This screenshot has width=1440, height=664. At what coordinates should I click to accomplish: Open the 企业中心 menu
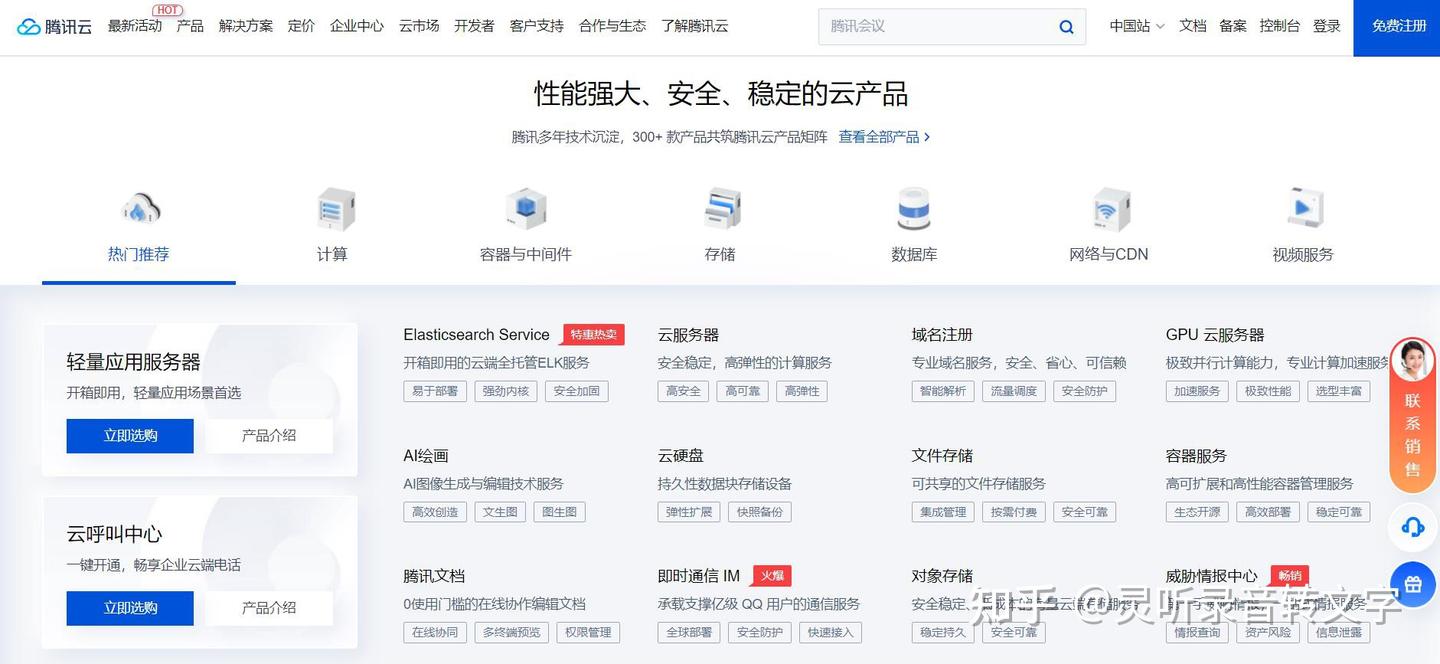point(357,26)
